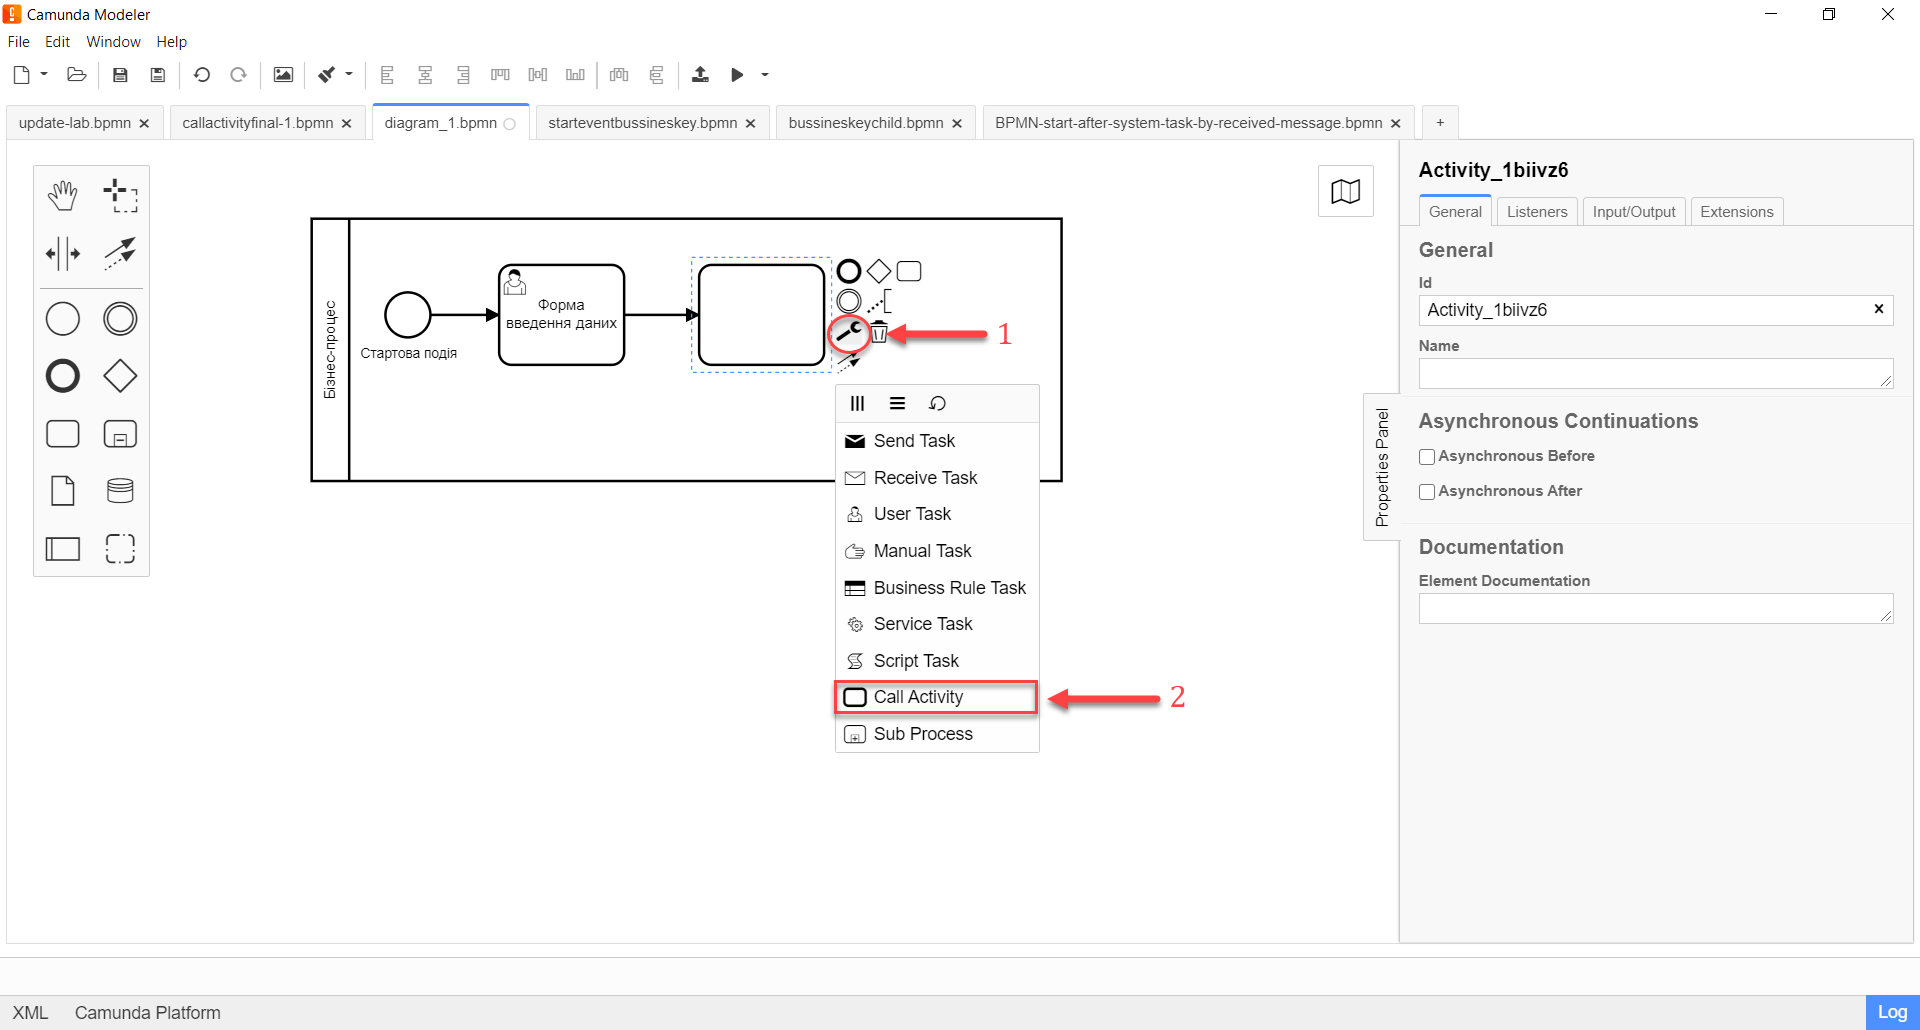
Task: Toggle the Log panel
Action: [1892, 1012]
